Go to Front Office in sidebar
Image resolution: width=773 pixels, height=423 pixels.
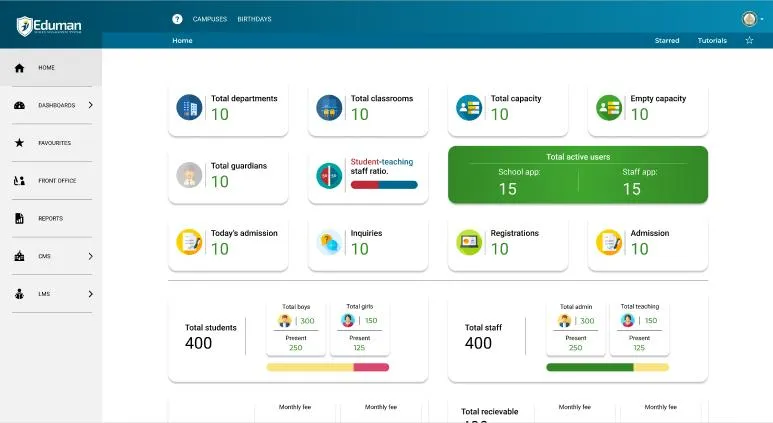(x=57, y=181)
